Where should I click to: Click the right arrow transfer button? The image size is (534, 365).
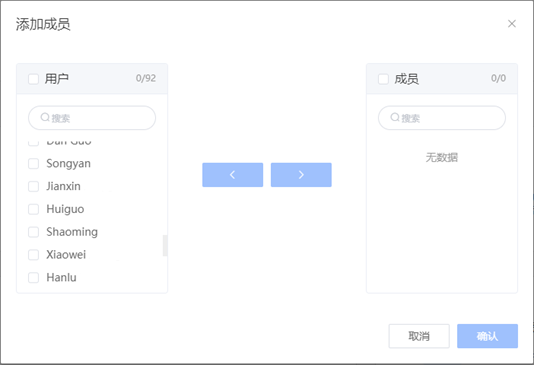pyautogui.click(x=301, y=175)
